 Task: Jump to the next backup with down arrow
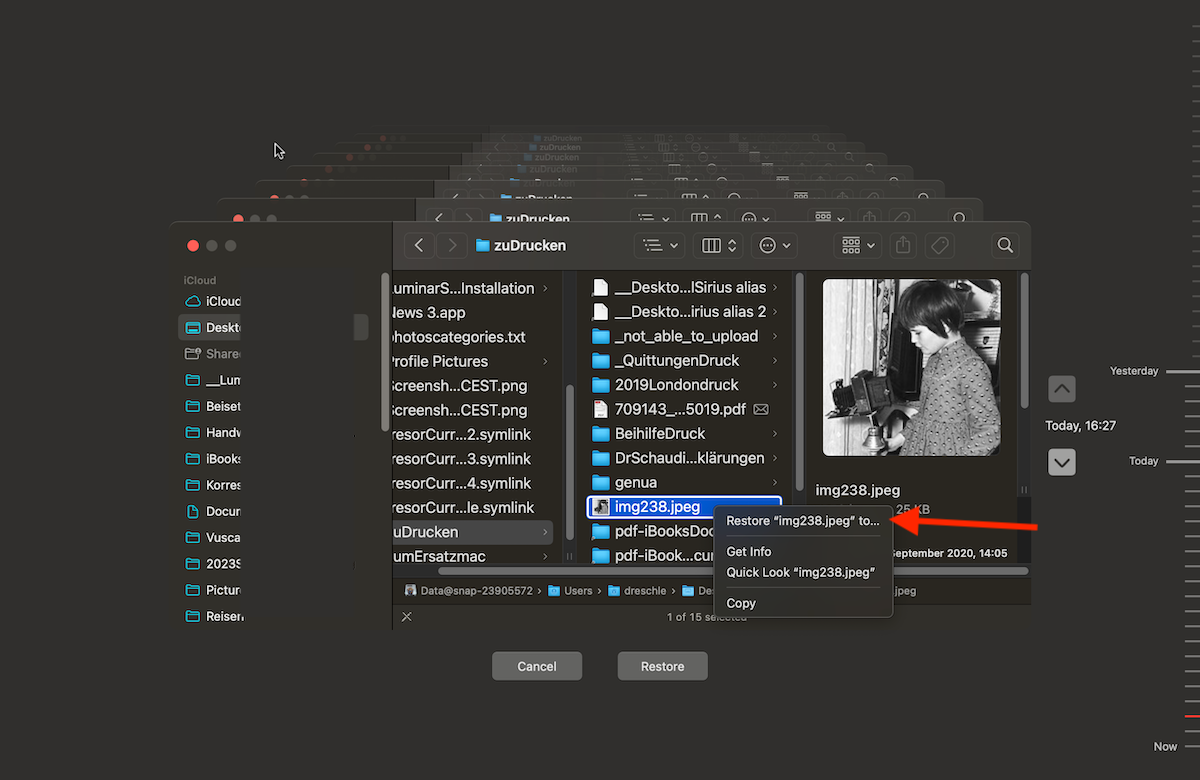[1062, 462]
